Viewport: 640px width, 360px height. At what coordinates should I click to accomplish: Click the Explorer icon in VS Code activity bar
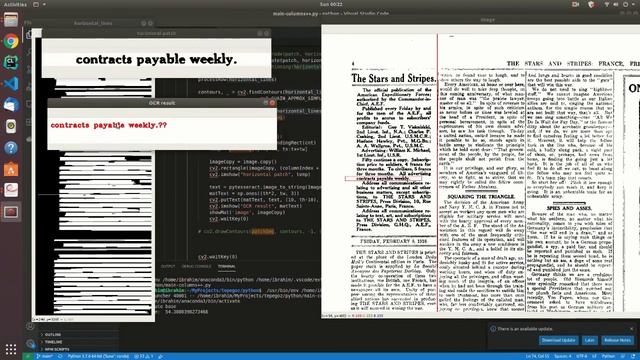pyautogui.click(x=29, y=35)
